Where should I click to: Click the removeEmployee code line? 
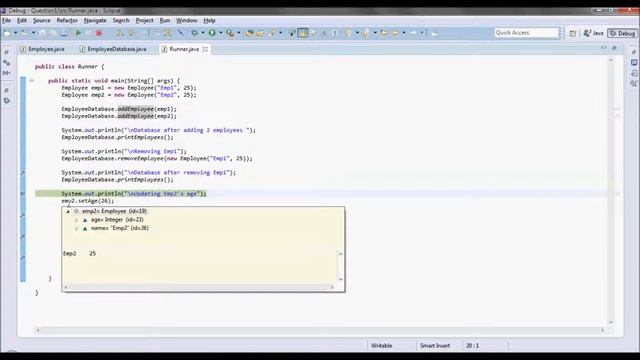(157, 158)
